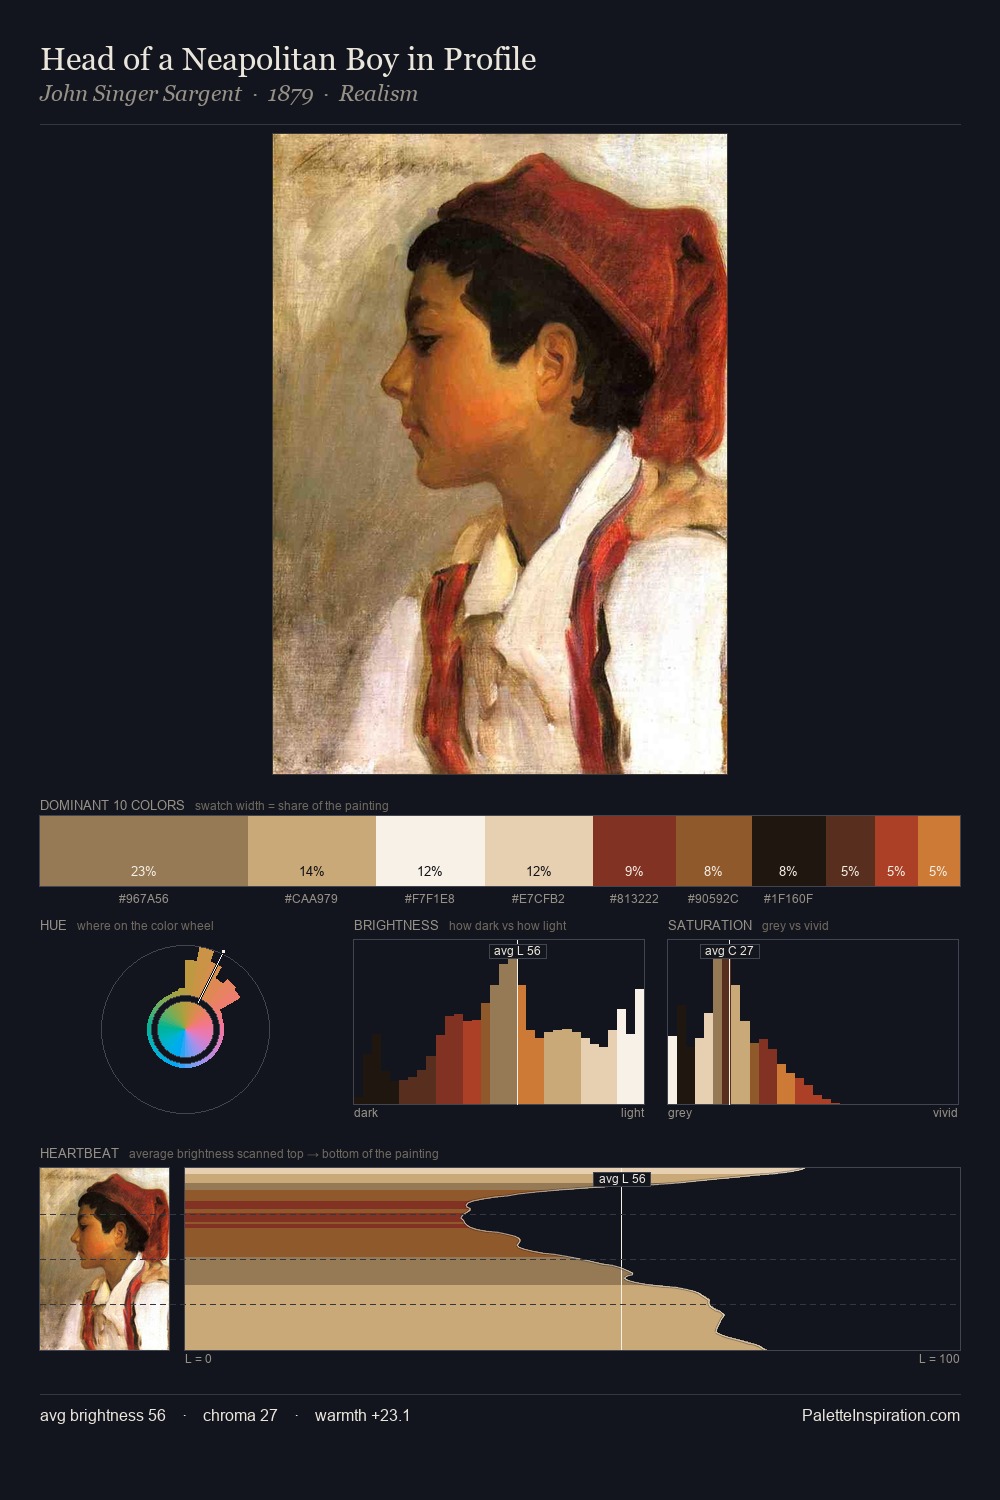1000x1500 pixels.
Task: Click the 'DOMINANT 10 COLORS' heading
Action: point(112,805)
